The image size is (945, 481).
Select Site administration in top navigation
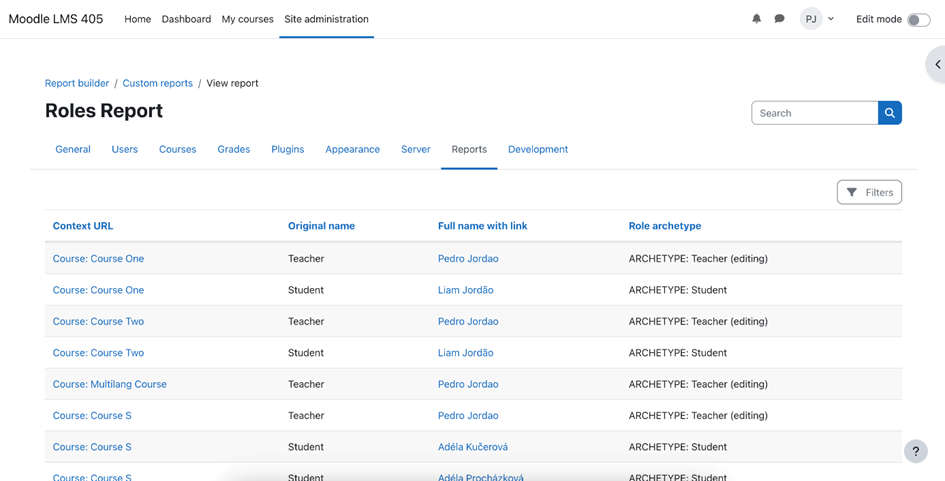pos(326,19)
